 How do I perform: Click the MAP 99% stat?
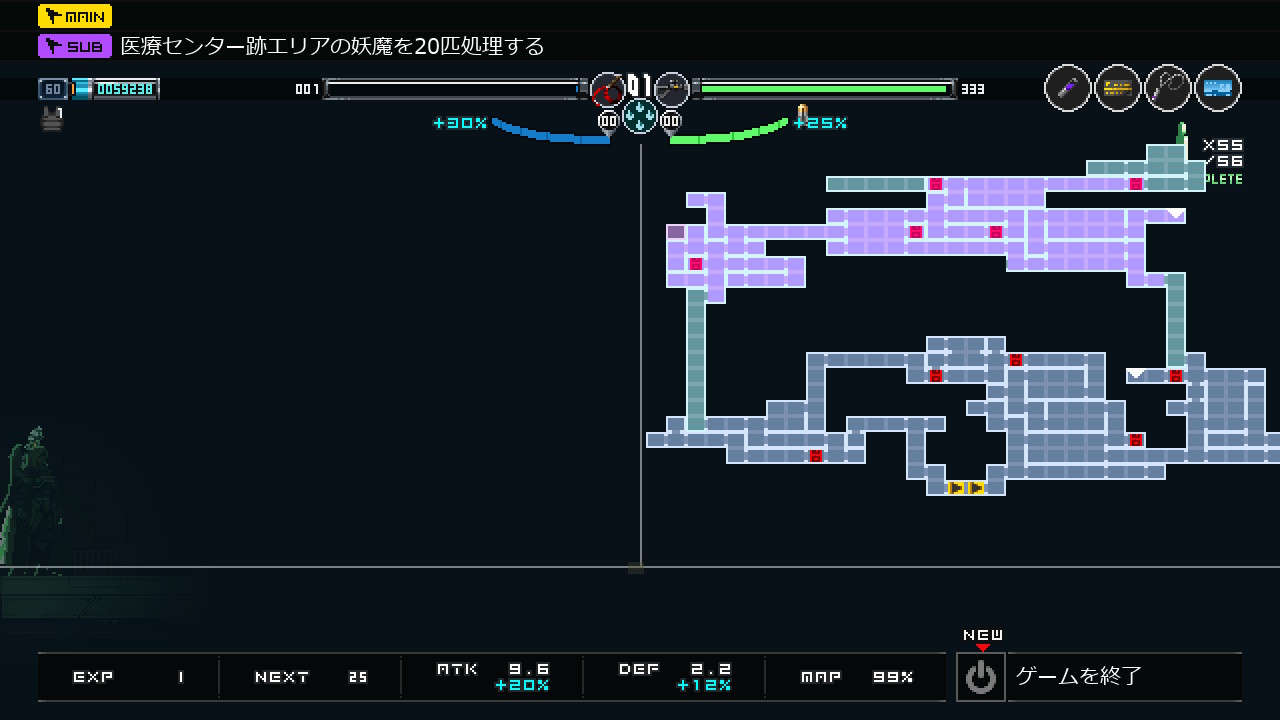pyautogui.click(x=856, y=677)
